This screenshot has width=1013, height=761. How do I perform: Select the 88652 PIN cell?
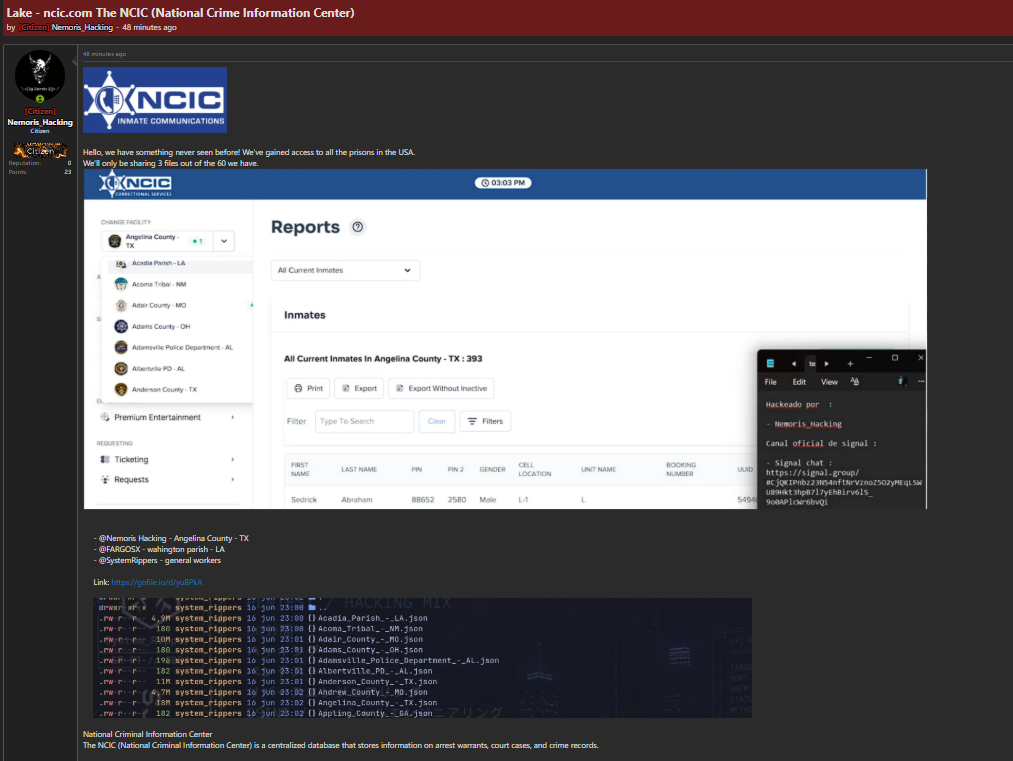(x=423, y=500)
